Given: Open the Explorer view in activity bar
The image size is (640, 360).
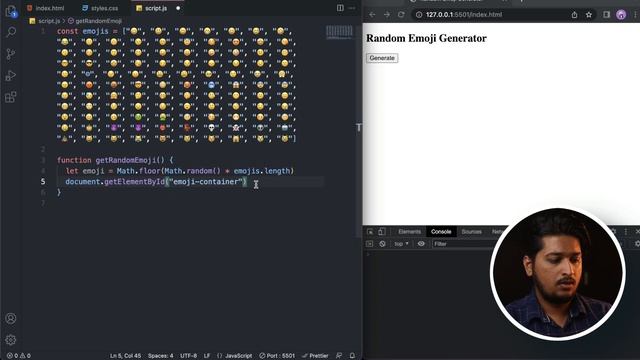Looking at the screenshot, I should click(x=11, y=11).
